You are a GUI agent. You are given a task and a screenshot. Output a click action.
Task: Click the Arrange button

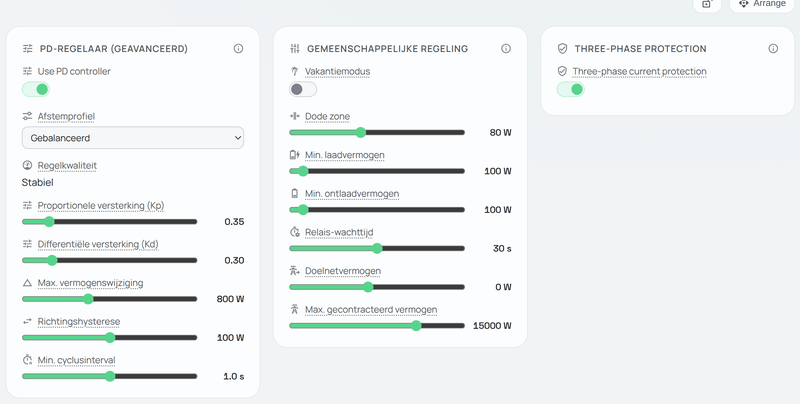[x=762, y=4]
